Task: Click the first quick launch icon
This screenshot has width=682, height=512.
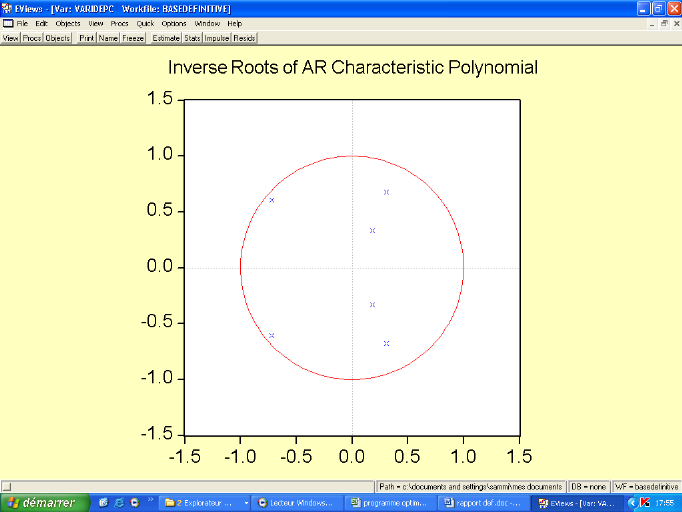Action: [x=103, y=503]
